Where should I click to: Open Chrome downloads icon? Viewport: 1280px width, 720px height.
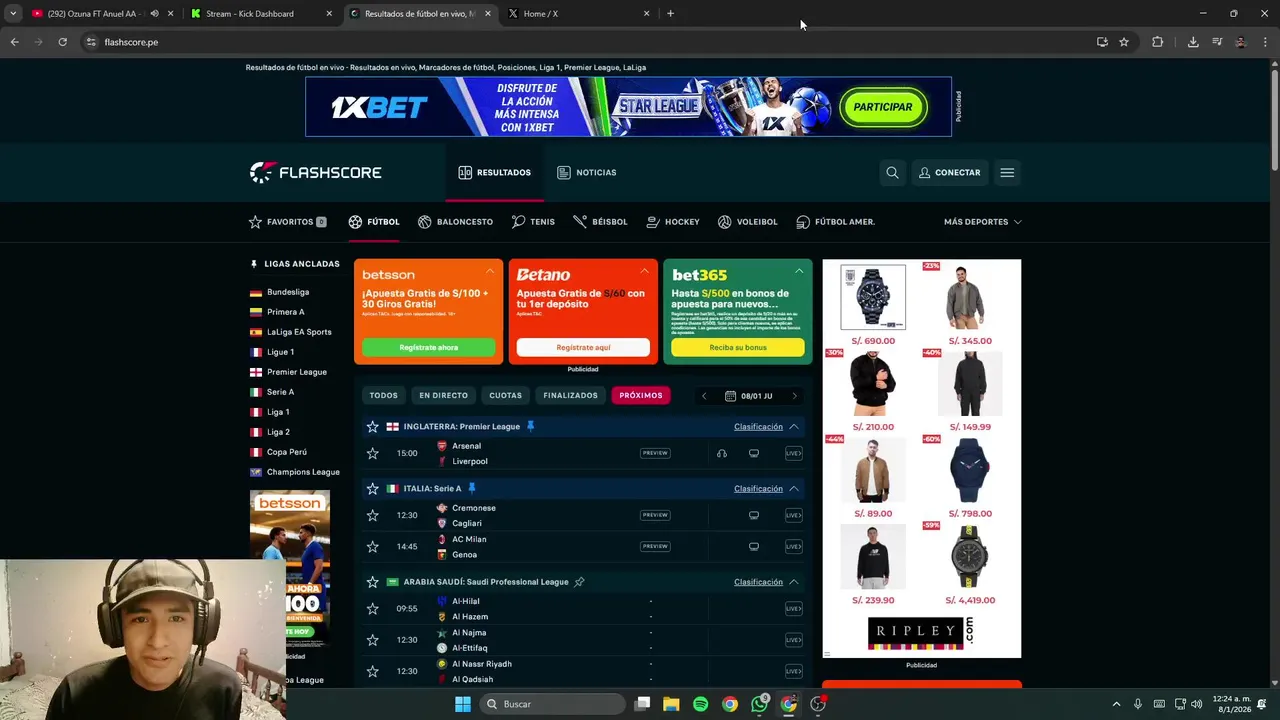(x=1193, y=42)
